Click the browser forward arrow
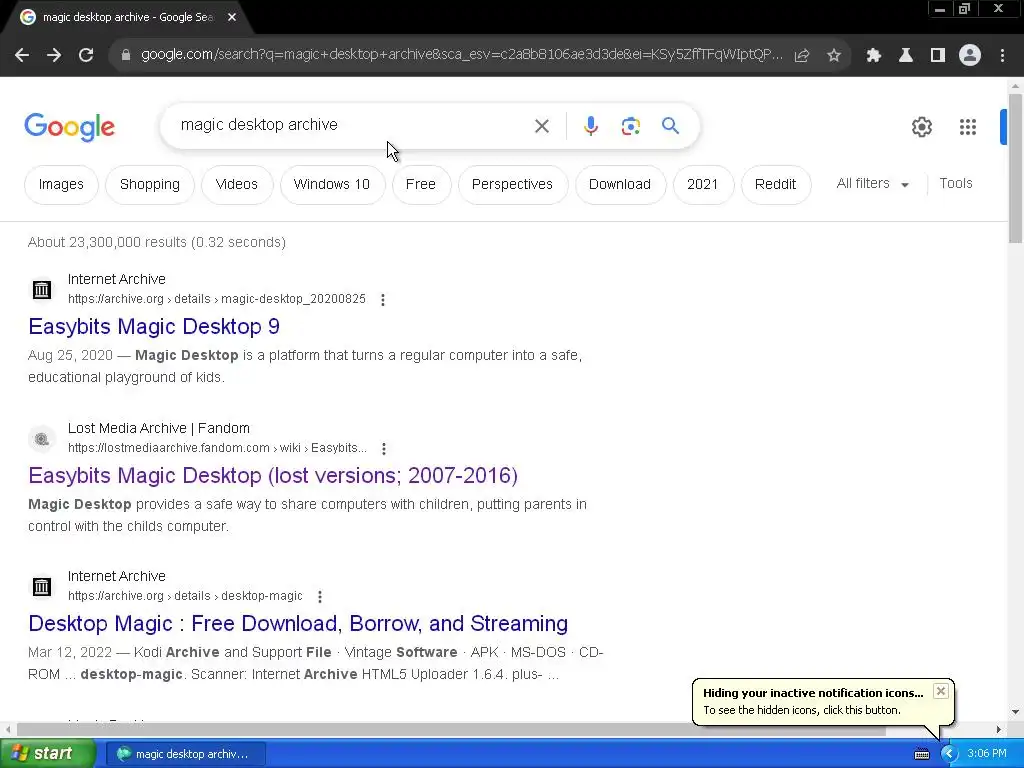The height and width of the screenshot is (768, 1024). (x=54, y=56)
